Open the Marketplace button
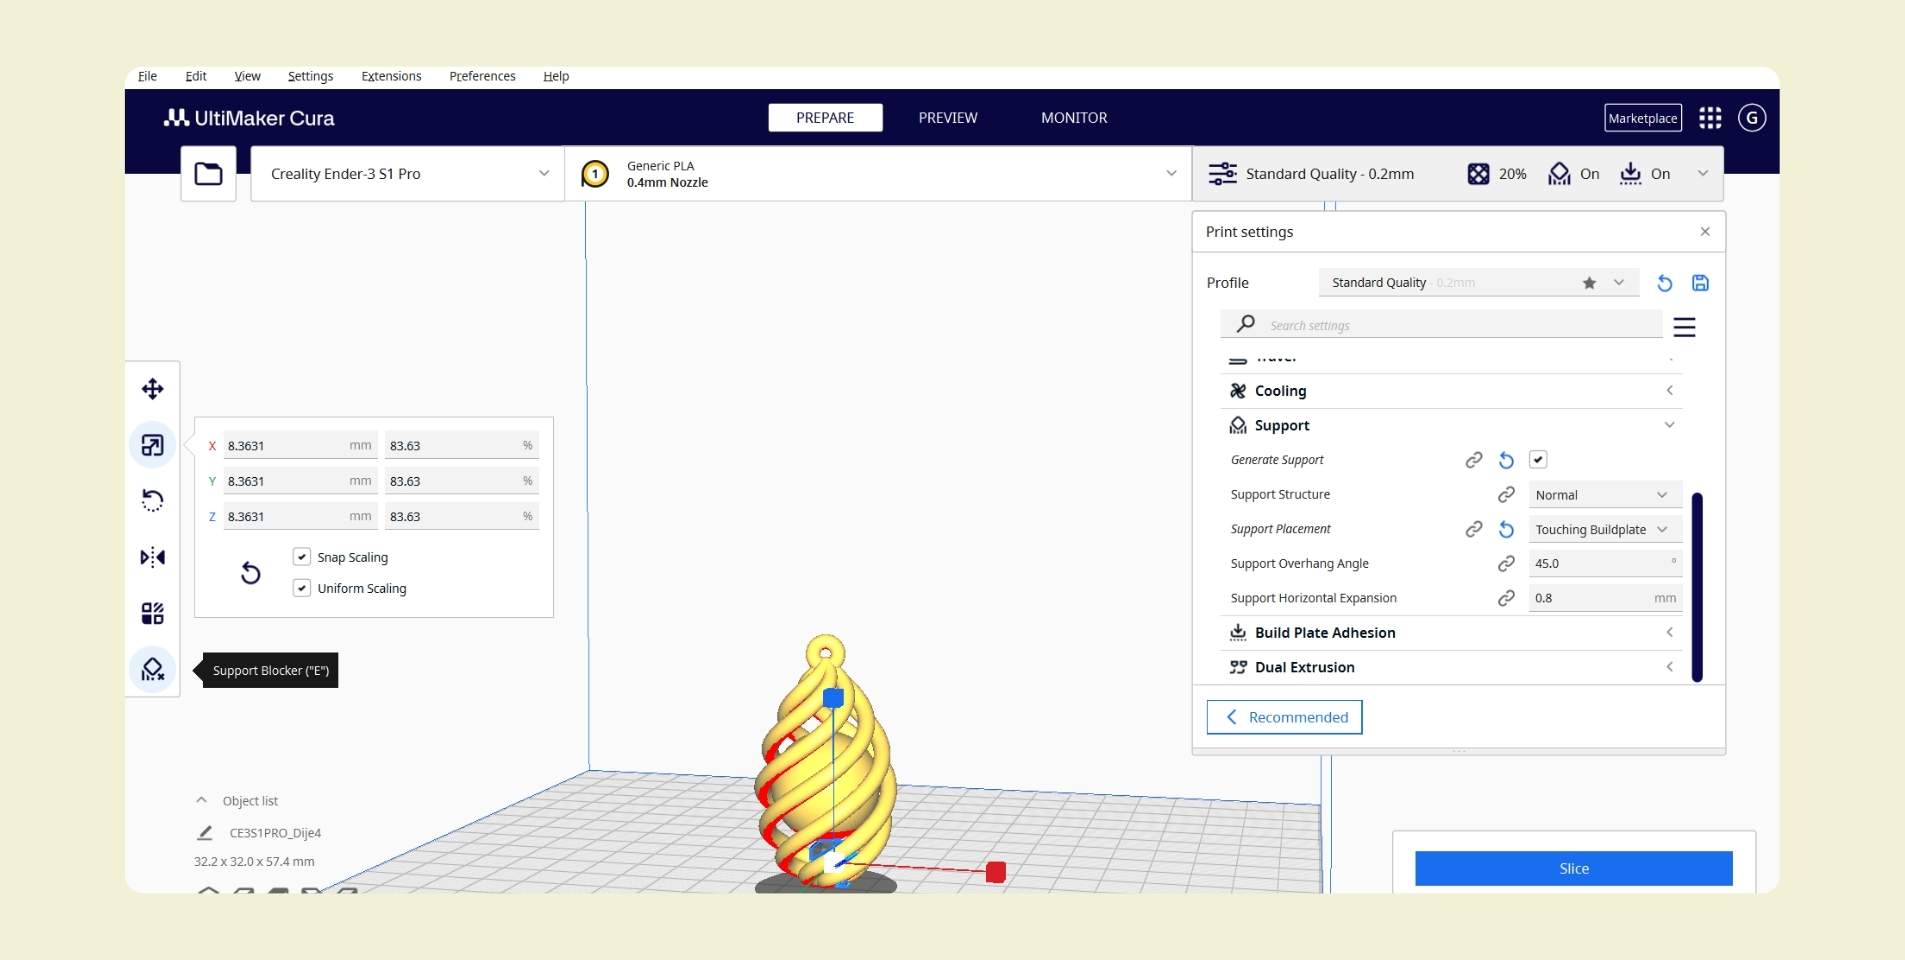Image resolution: width=1905 pixels, height=960 pixels. pyautogui.click(x=1643, y=118)
